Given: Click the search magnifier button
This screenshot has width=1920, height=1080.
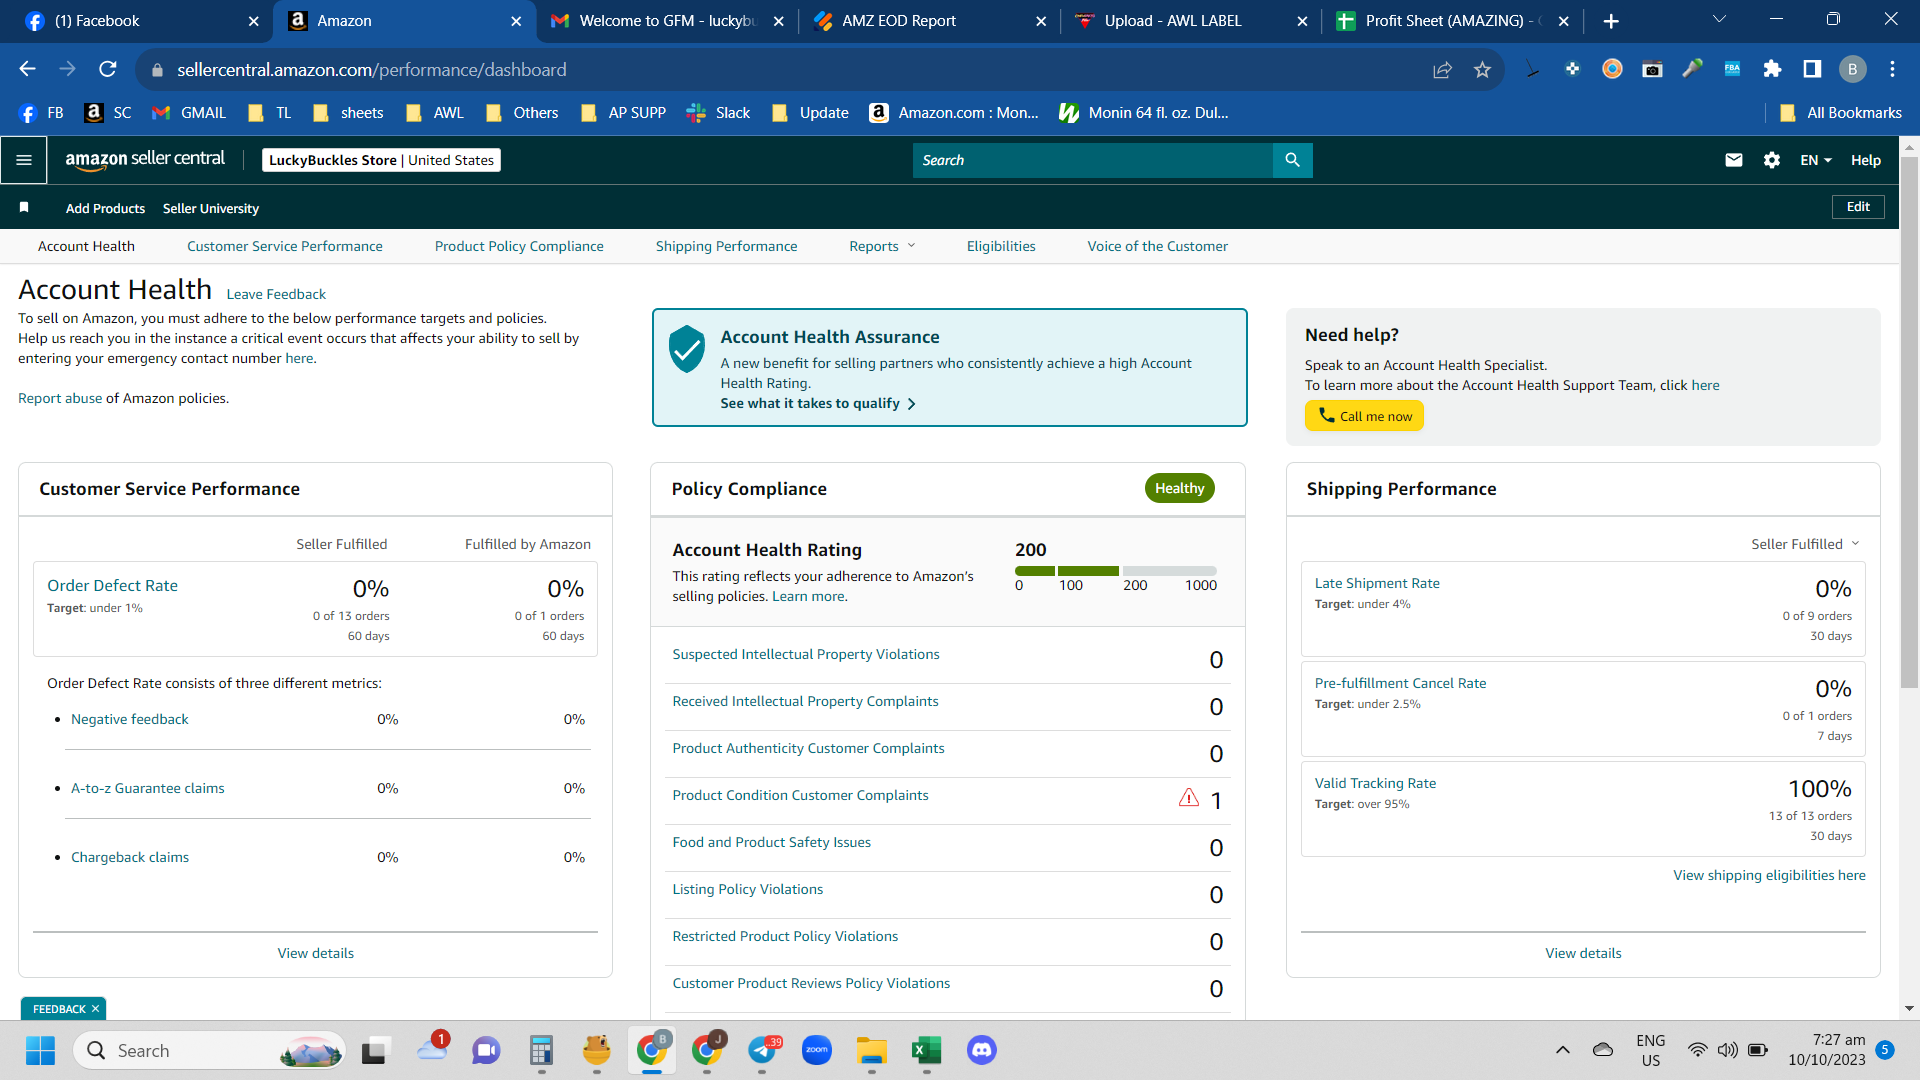Looking at the screenshot, I should coord(1292,160).
